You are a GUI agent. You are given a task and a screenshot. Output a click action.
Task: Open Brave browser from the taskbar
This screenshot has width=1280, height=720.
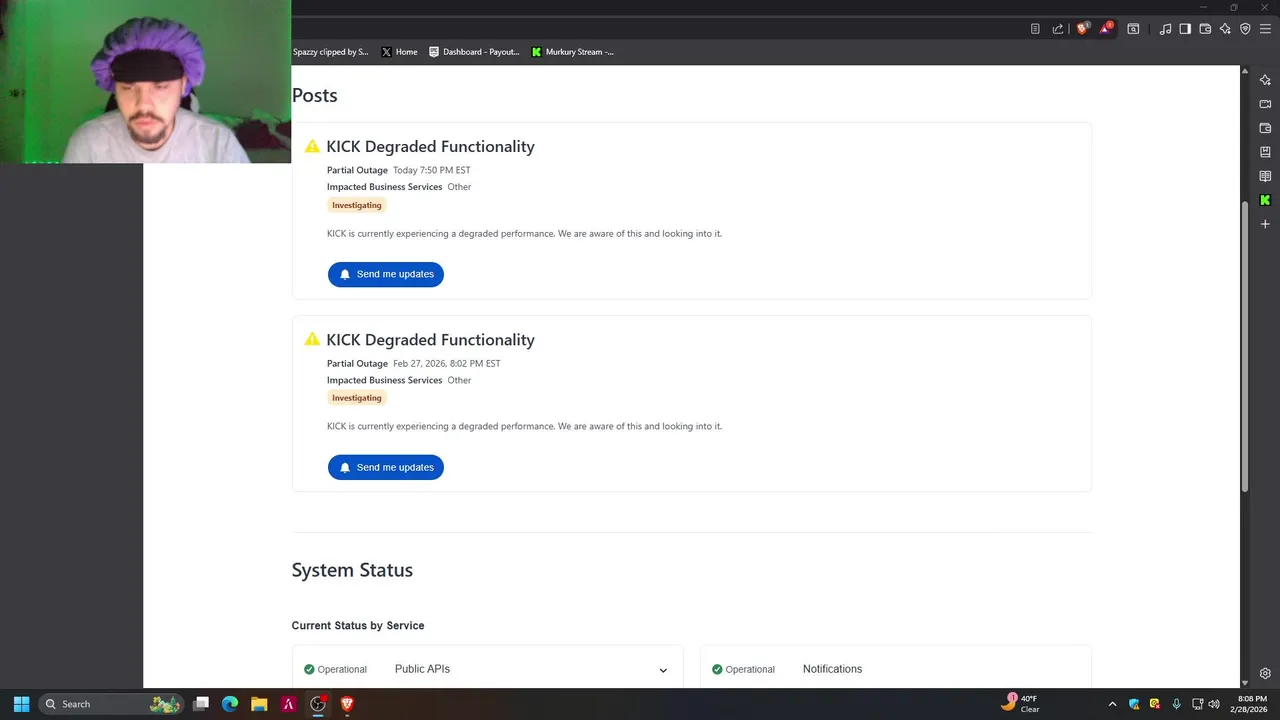(347, 704)
